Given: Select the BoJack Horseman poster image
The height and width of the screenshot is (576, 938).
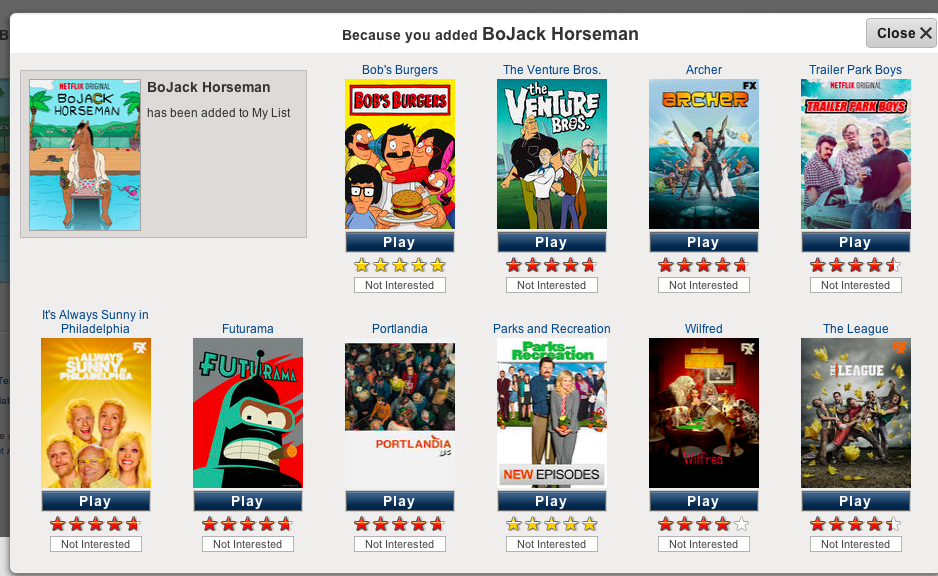Looking at the screenshot, I should 85,155.
